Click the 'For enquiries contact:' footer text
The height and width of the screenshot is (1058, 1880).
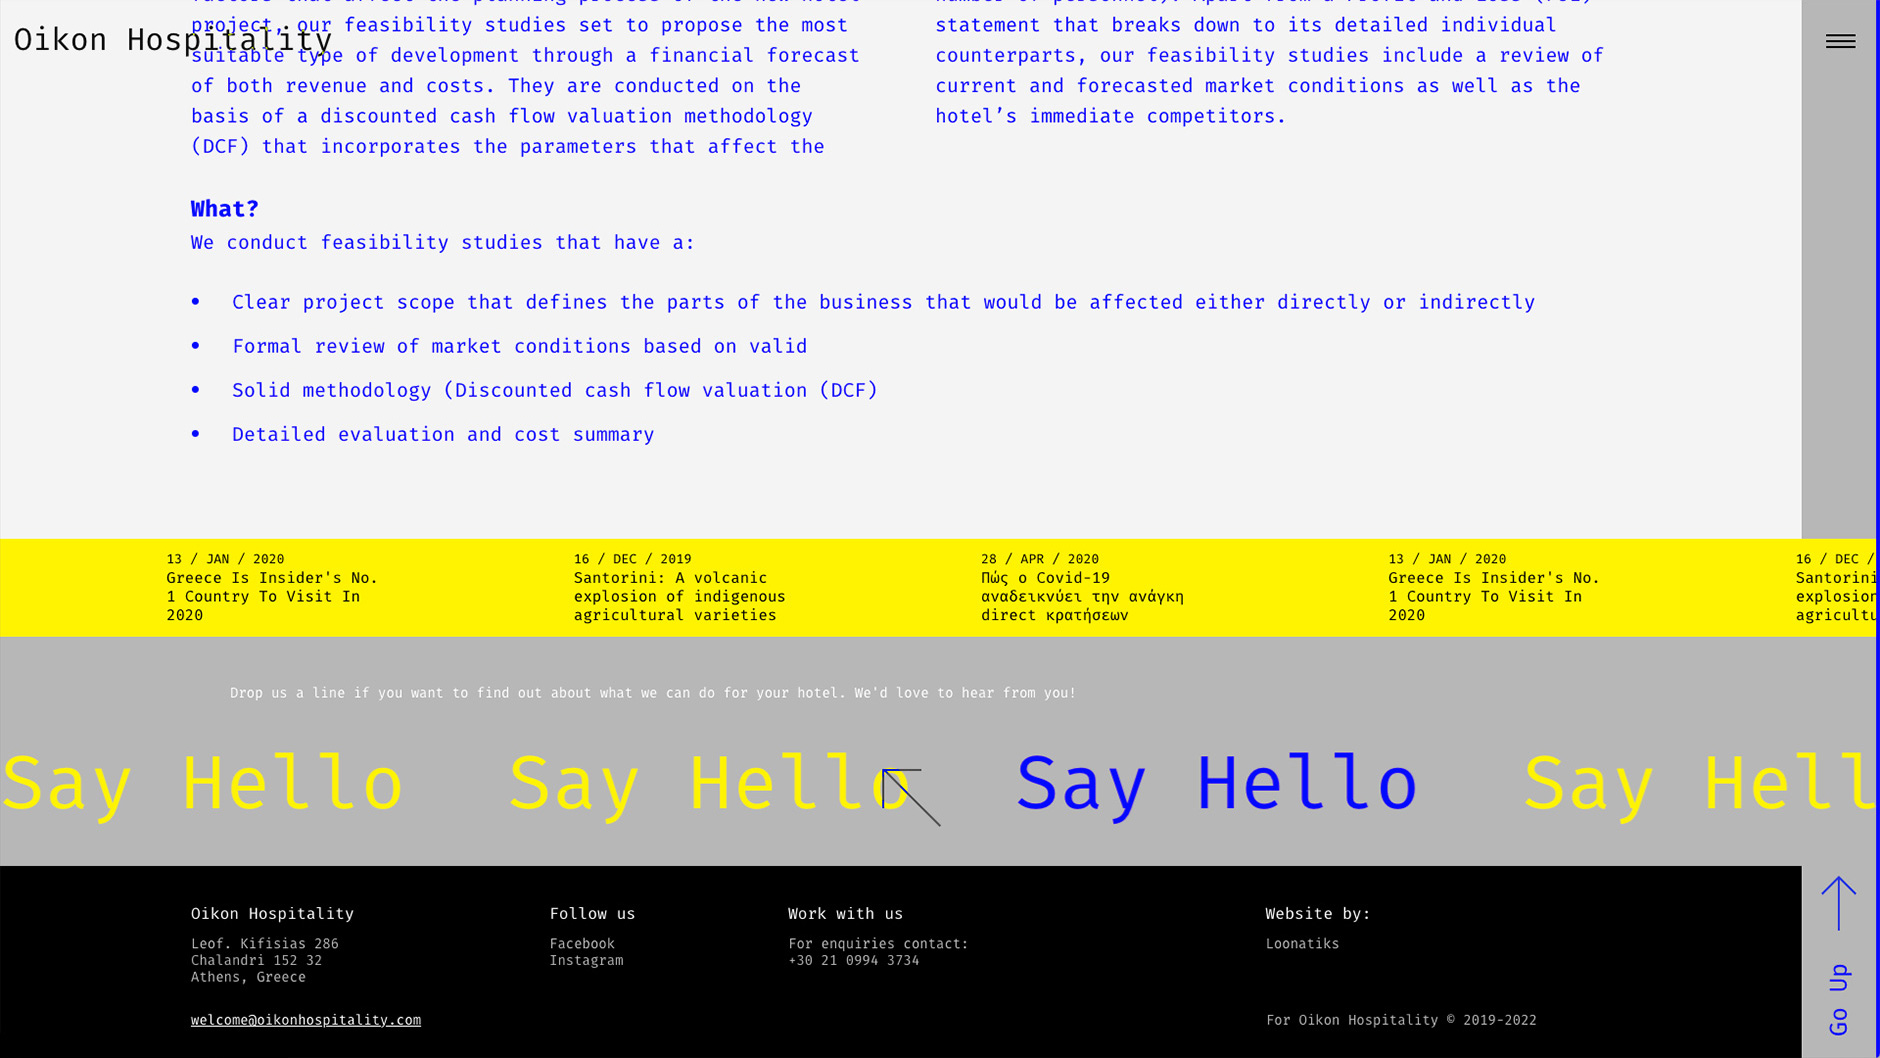[878, 943]
